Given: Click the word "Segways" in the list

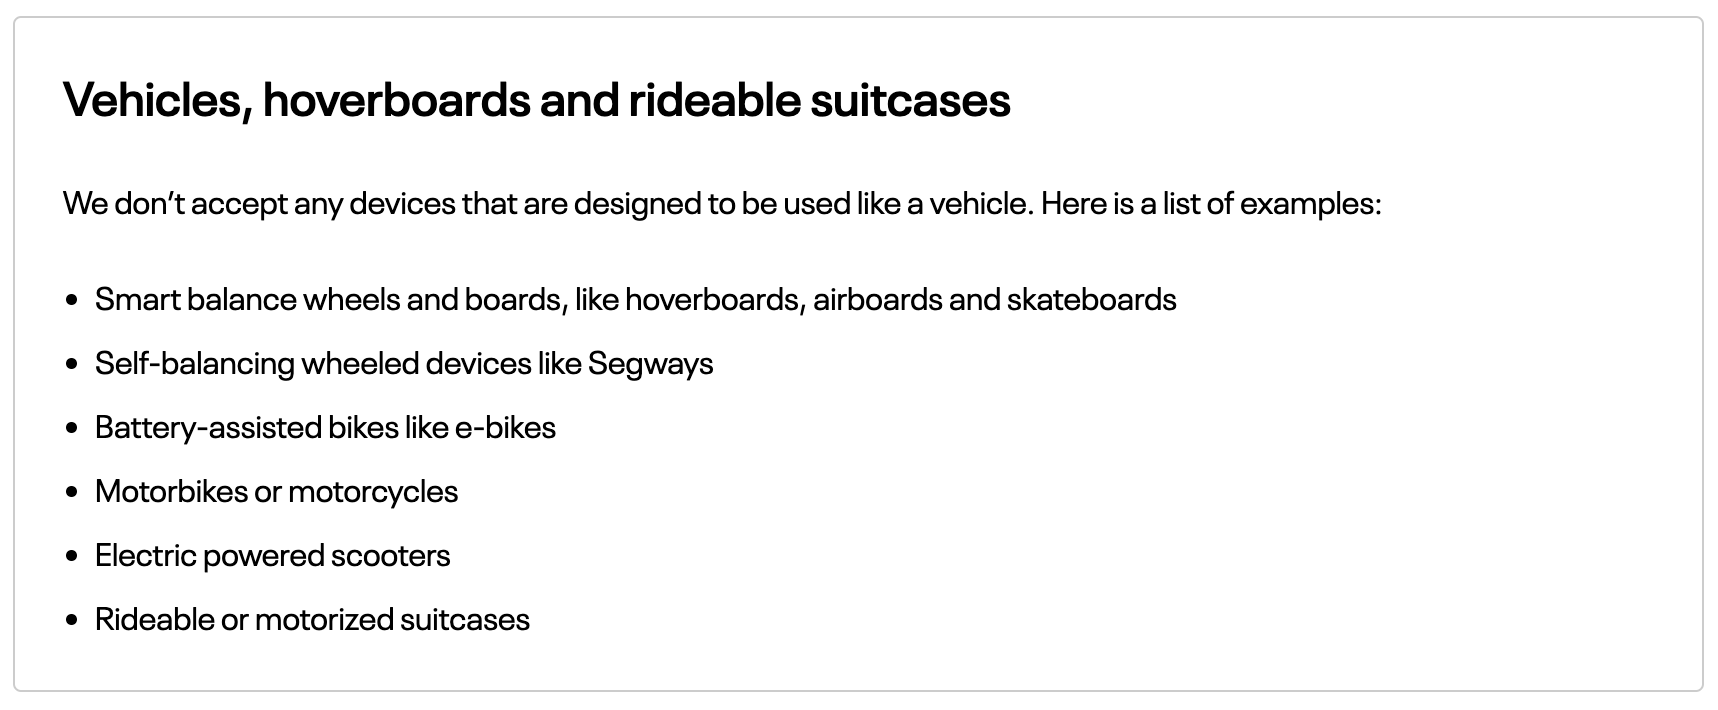Looking at the screenshot, I should click(650, 363).
